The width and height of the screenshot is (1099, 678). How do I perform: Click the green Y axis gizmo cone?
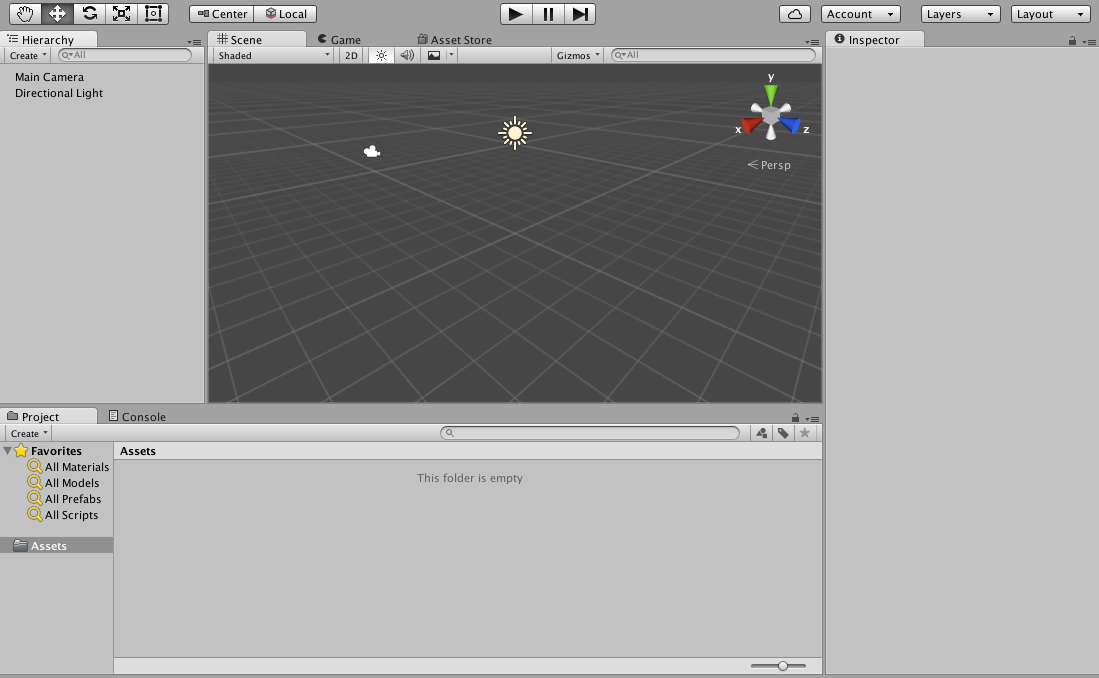click(x=771, y=94)
